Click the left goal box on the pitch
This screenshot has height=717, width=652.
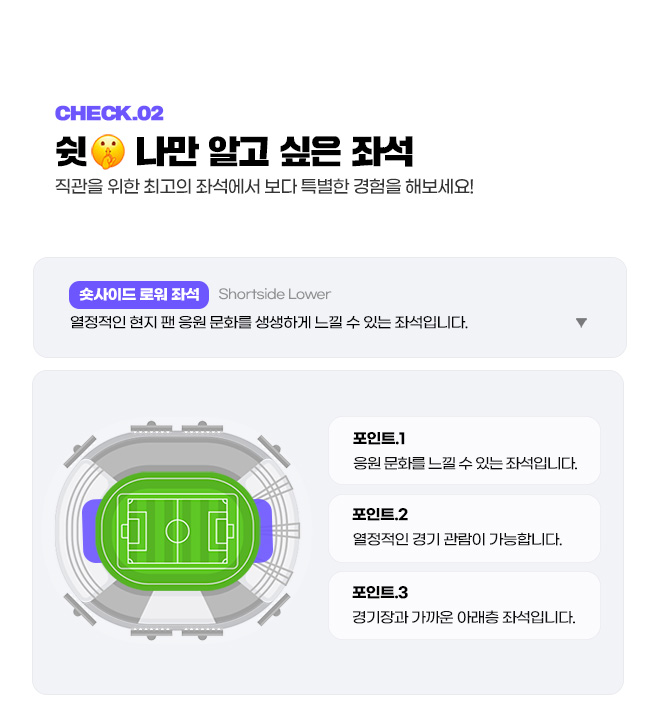click(134, 531)
